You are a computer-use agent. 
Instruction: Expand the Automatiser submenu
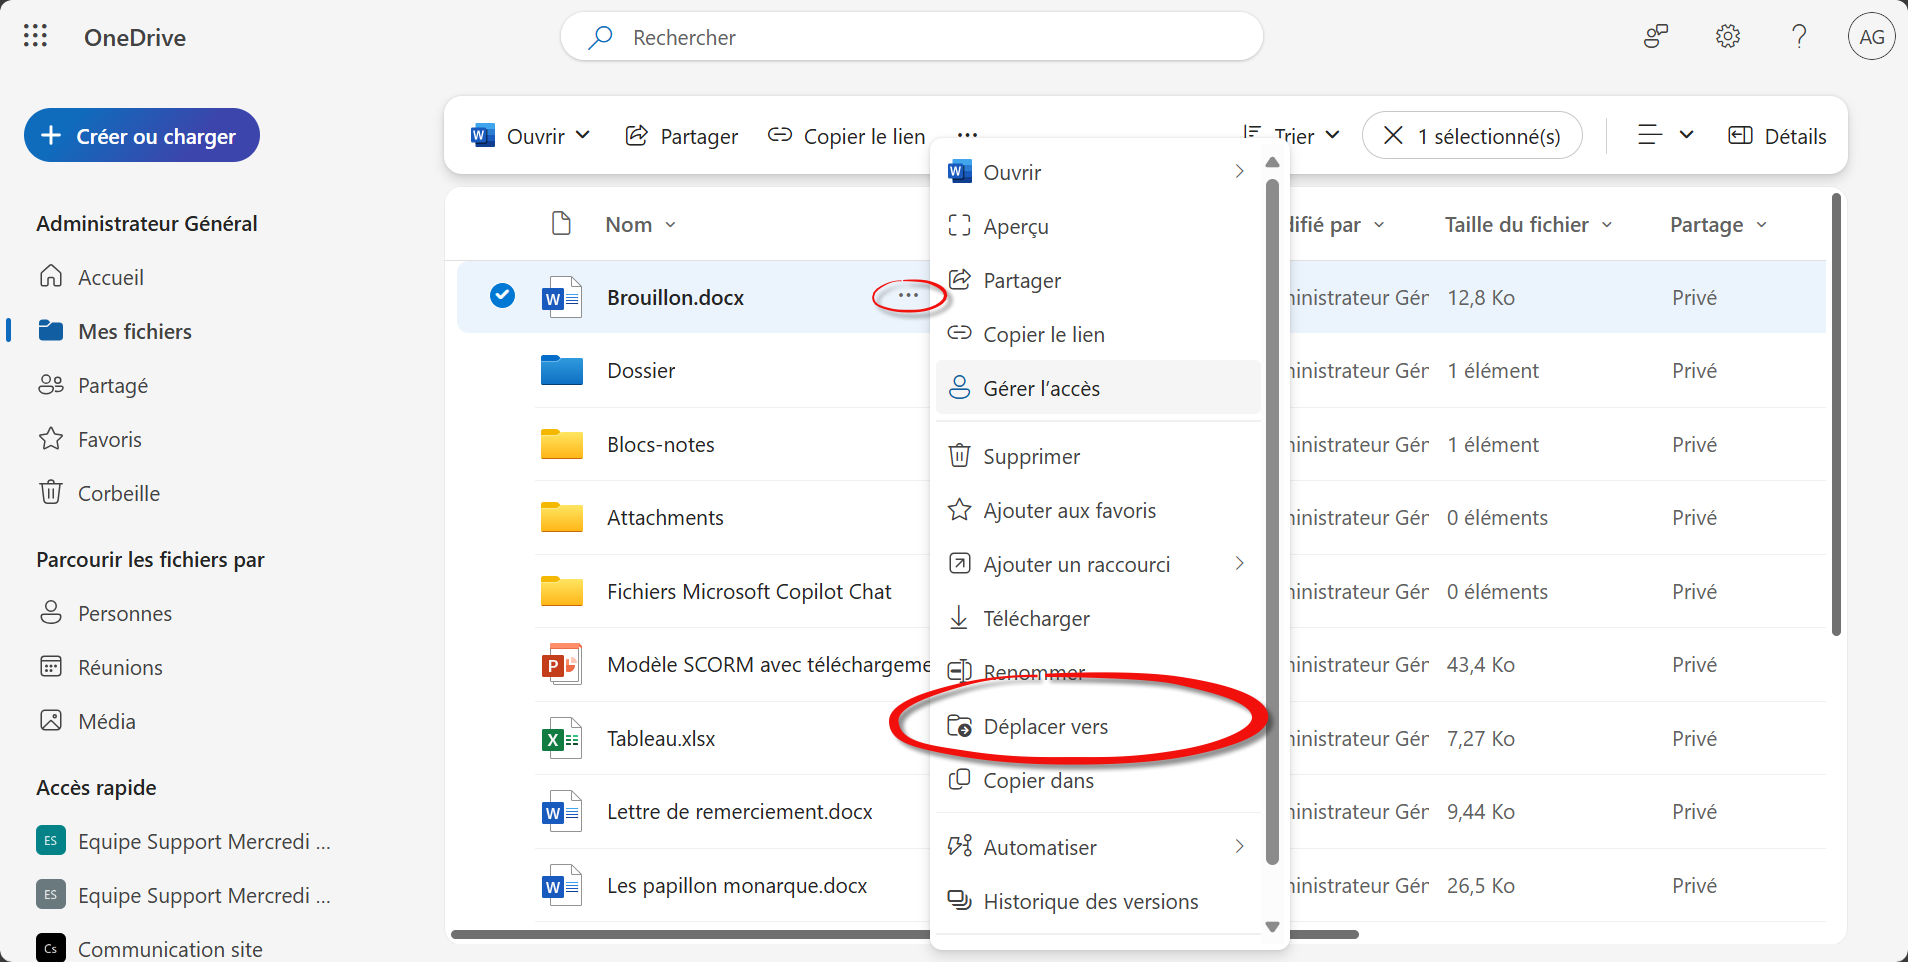pyautogui.click(x=1239, y=847)
